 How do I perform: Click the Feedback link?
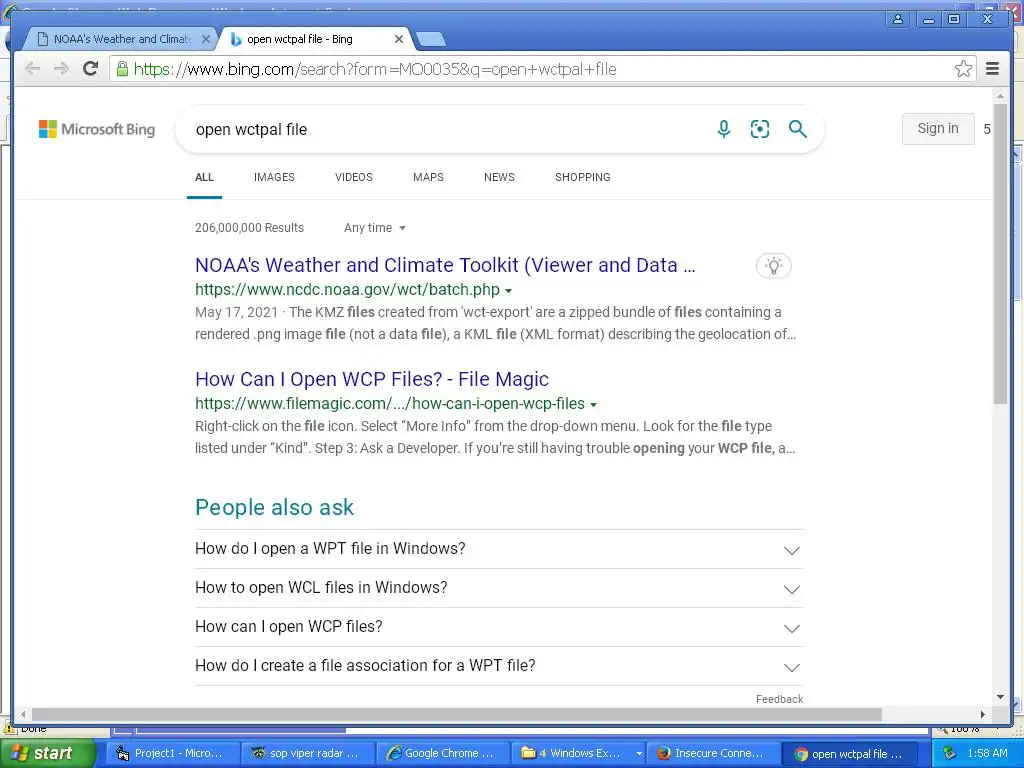(x=779, y=699)
